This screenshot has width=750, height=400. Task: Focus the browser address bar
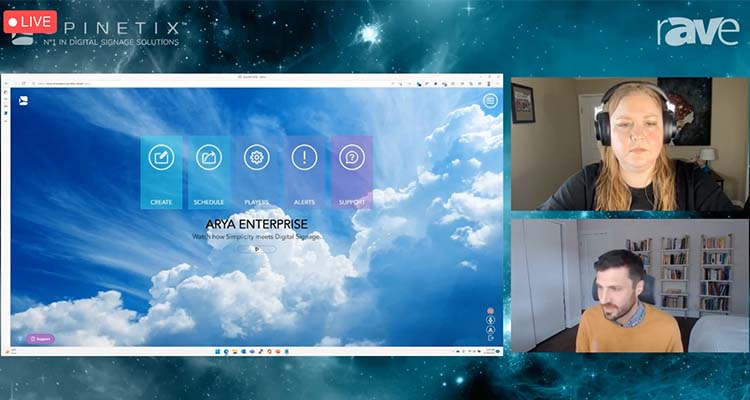[x=210, y=83]
